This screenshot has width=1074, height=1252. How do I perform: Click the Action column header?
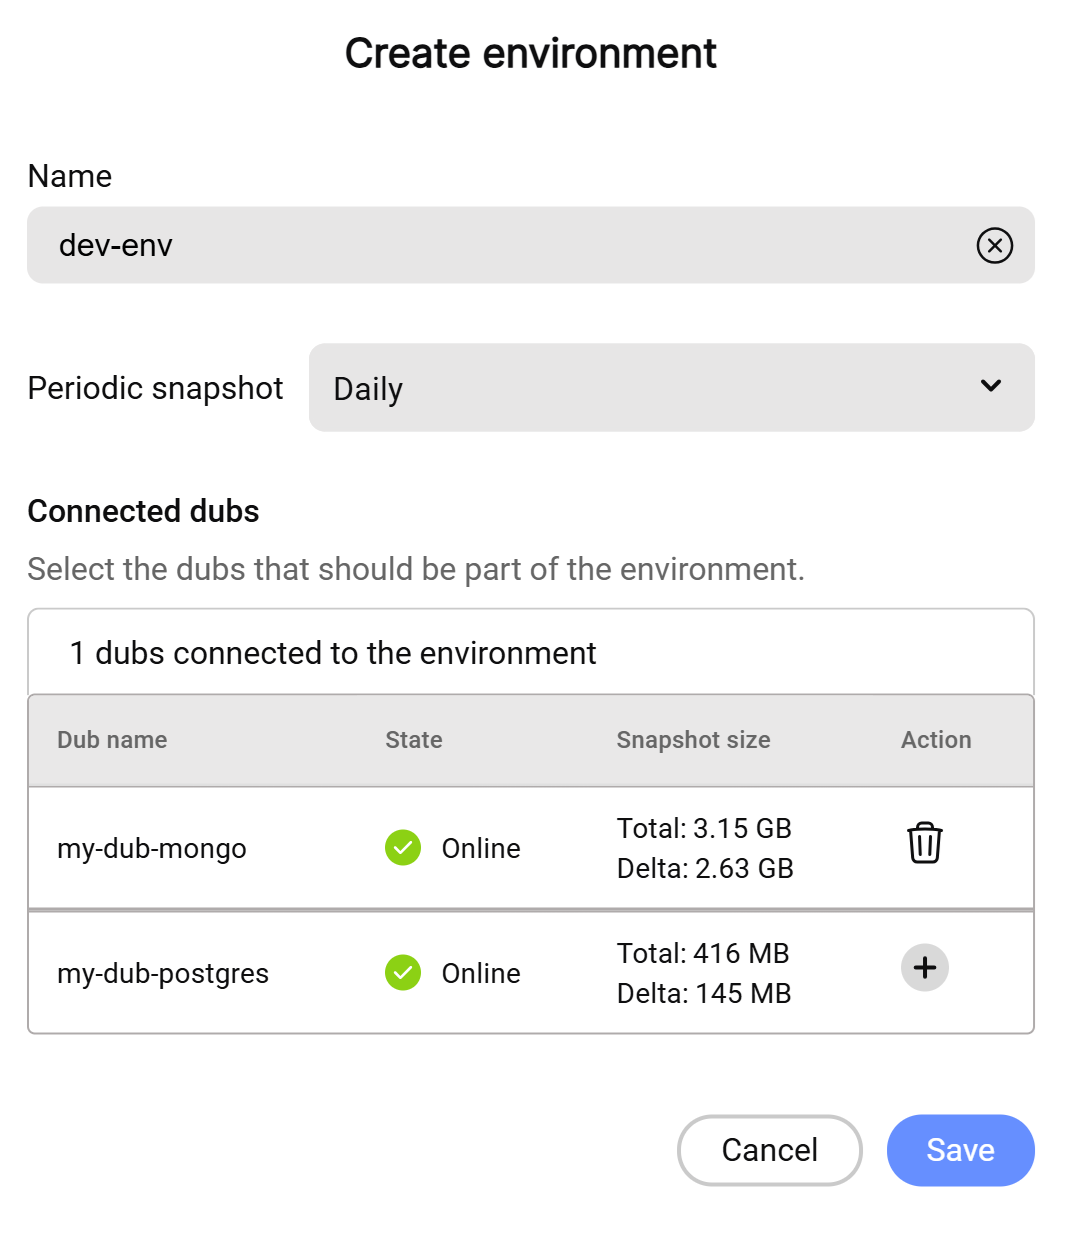[935, 740]
